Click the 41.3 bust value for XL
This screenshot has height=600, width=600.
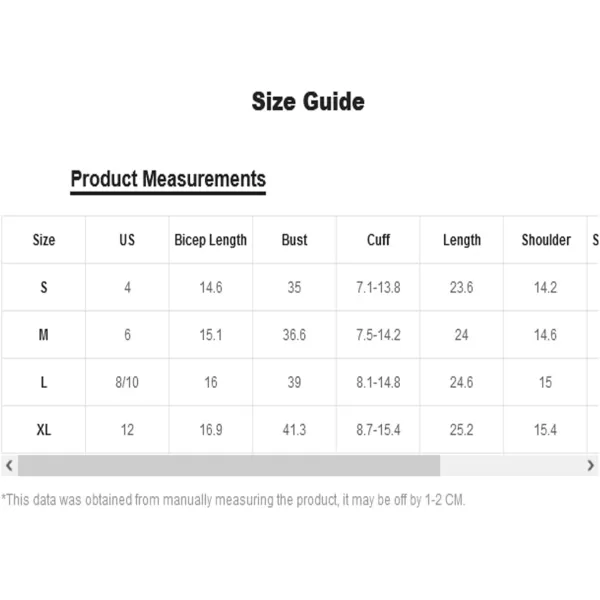click(294, 430)
